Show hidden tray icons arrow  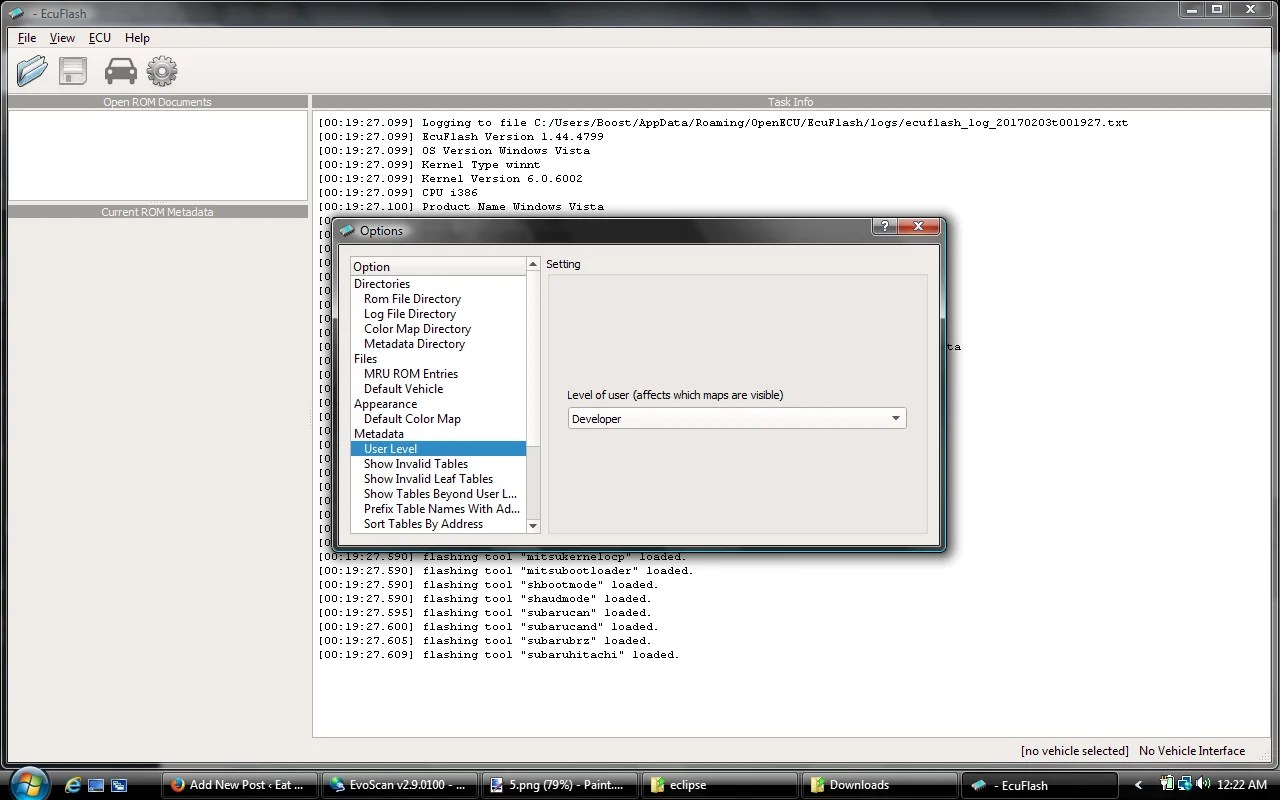[x=1138, y=785]
